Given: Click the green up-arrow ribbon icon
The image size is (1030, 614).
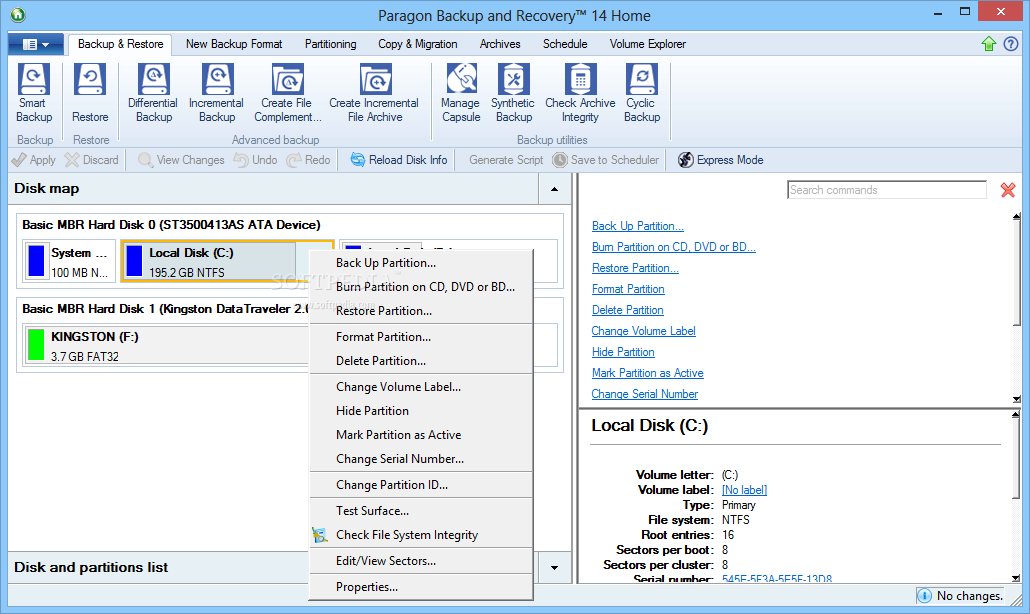Looking at the screenshot, I should click(x=989, y=44).
